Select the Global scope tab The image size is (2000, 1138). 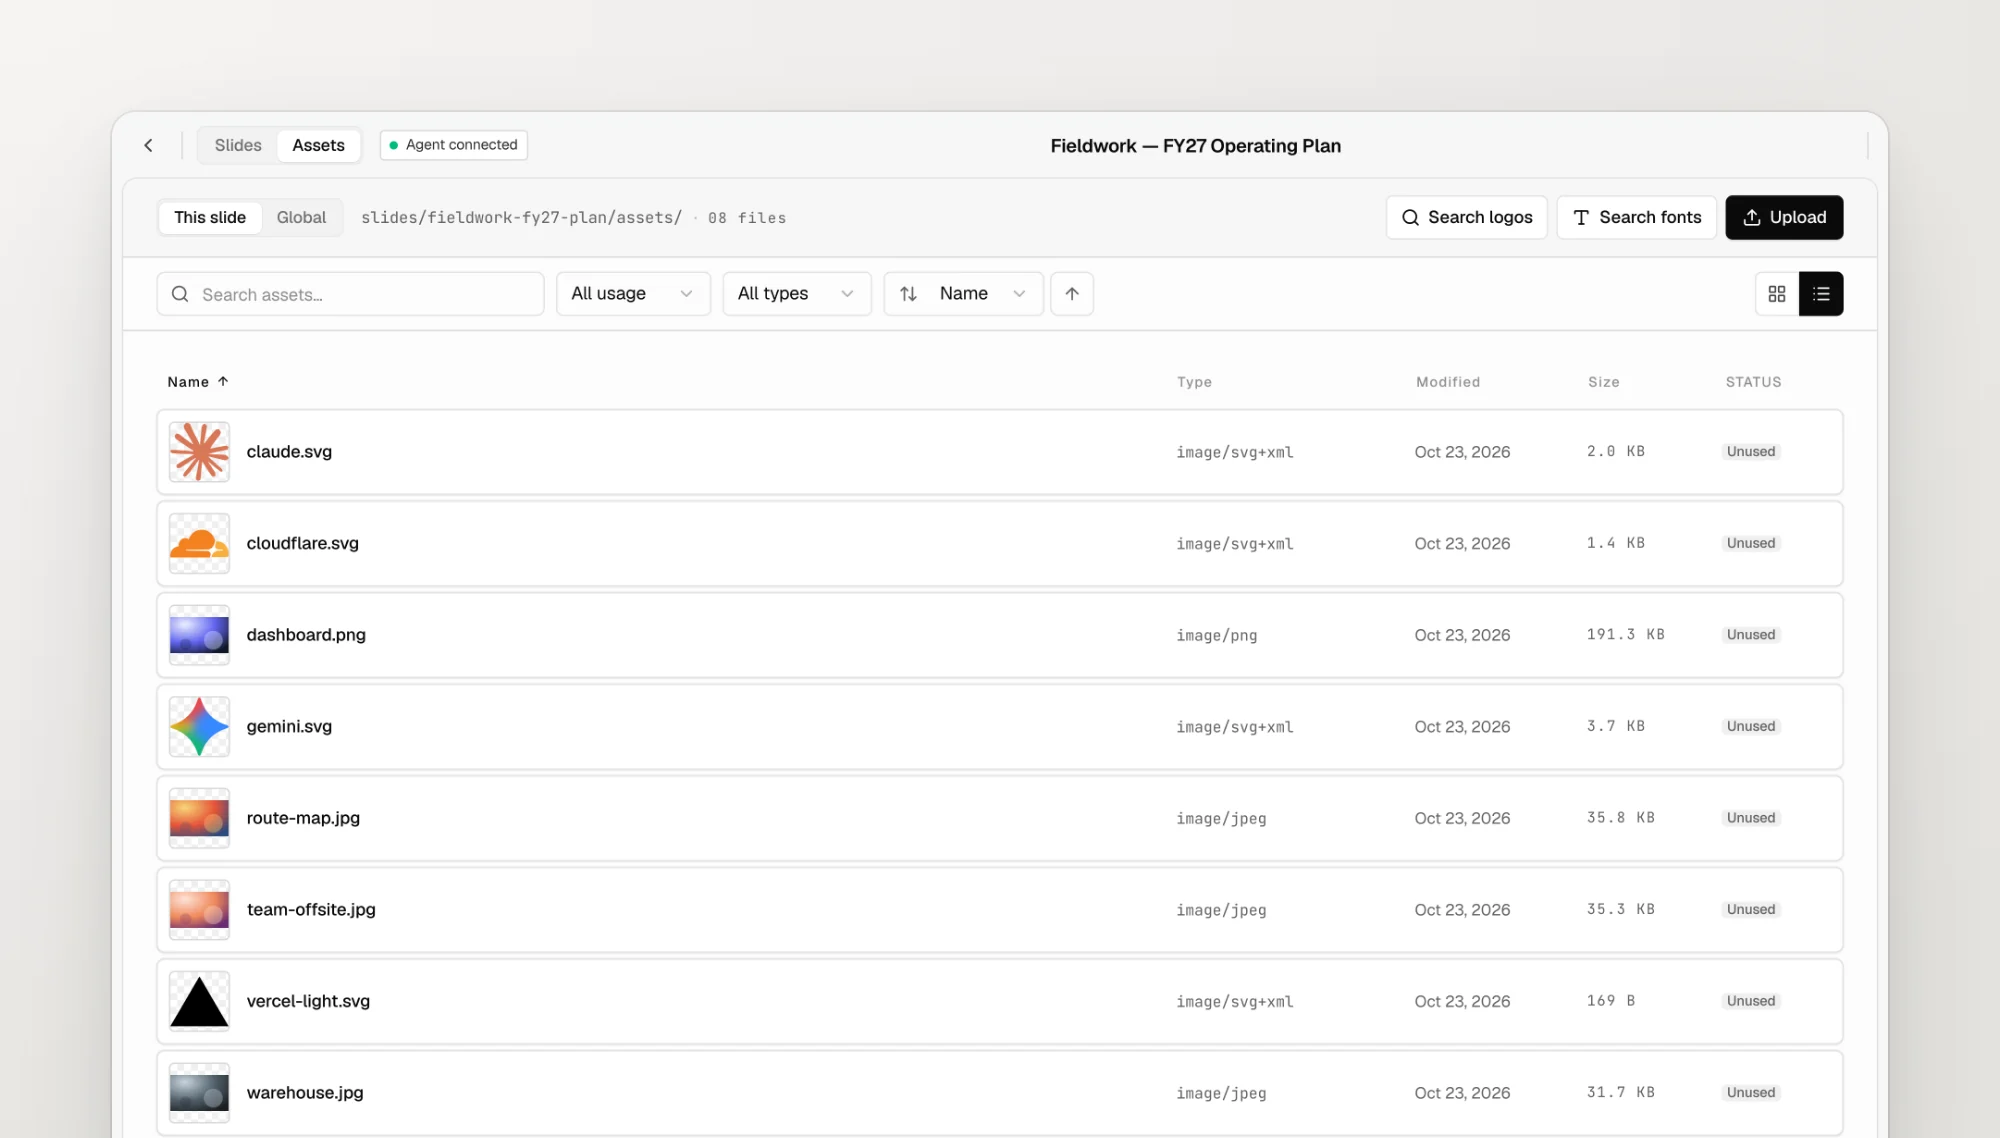click(301, 218)
